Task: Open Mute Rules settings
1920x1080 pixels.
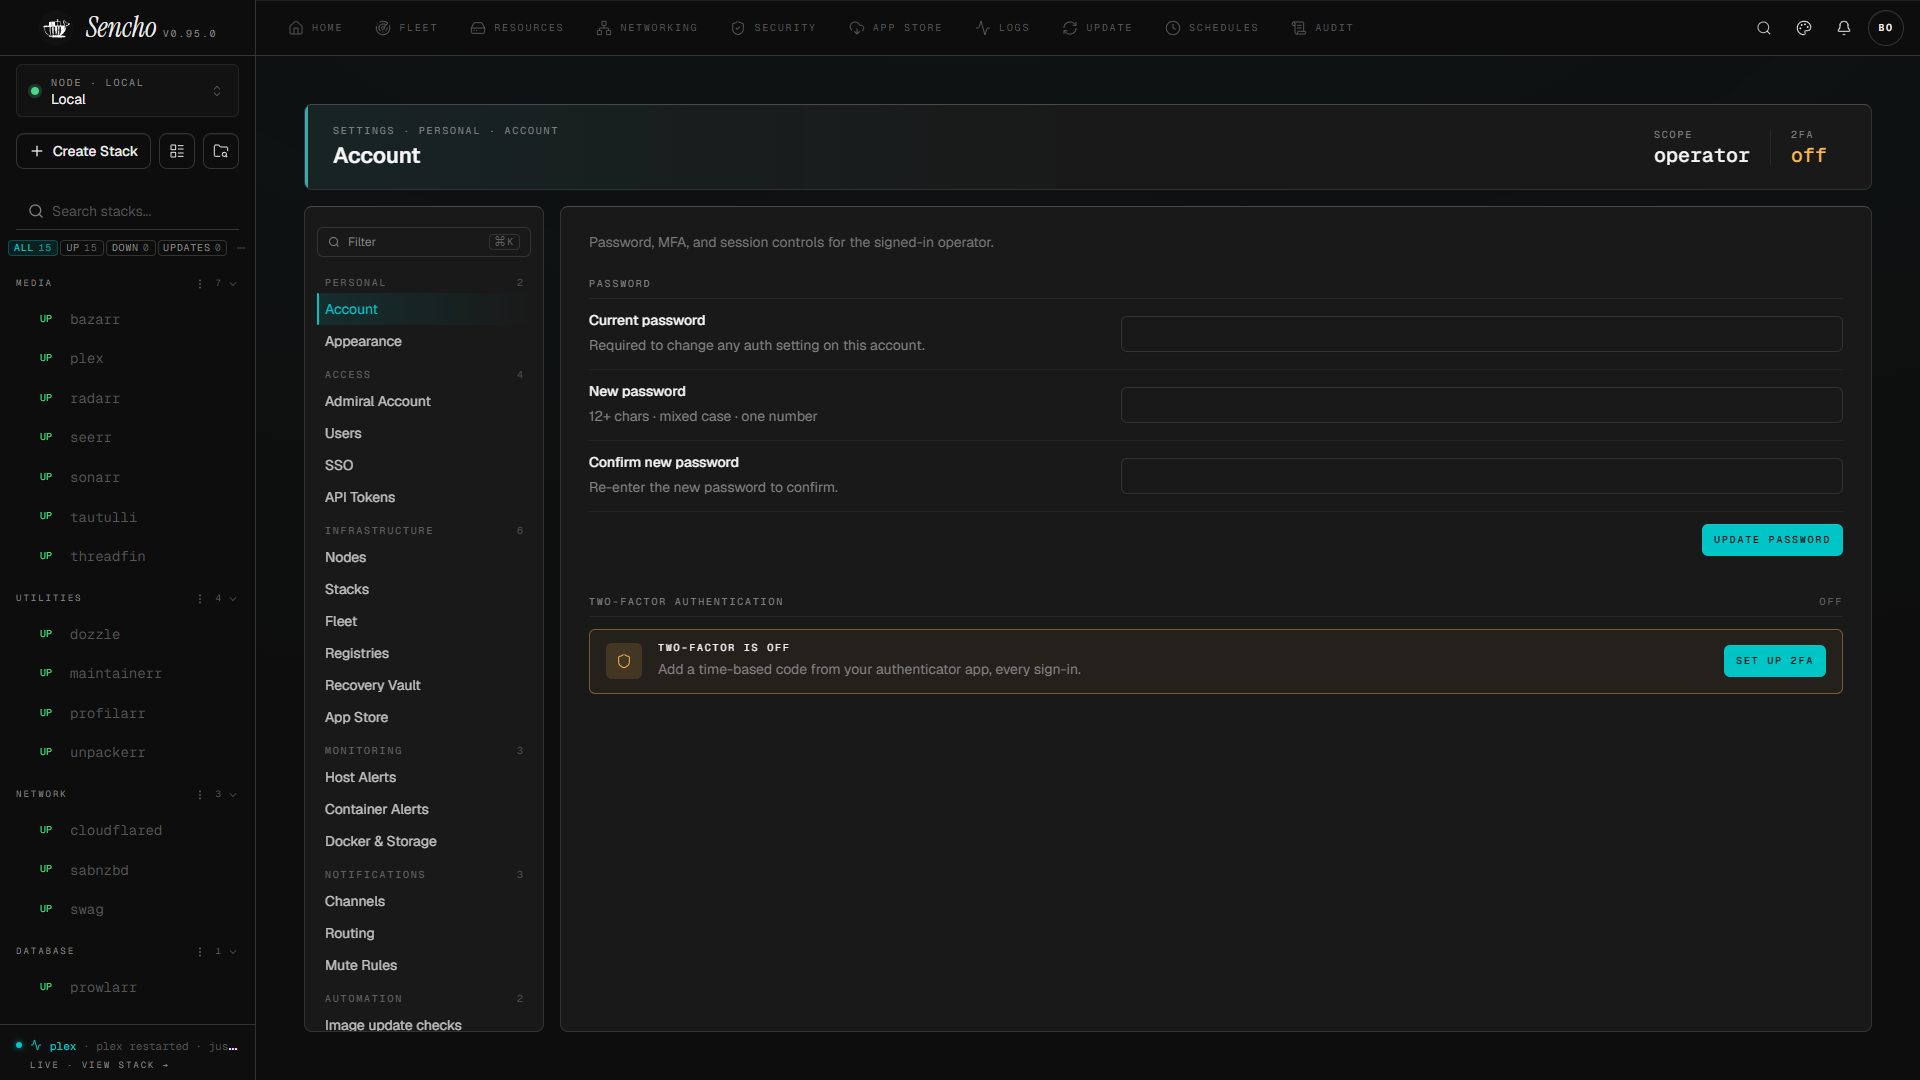Action: coord(423,965)
